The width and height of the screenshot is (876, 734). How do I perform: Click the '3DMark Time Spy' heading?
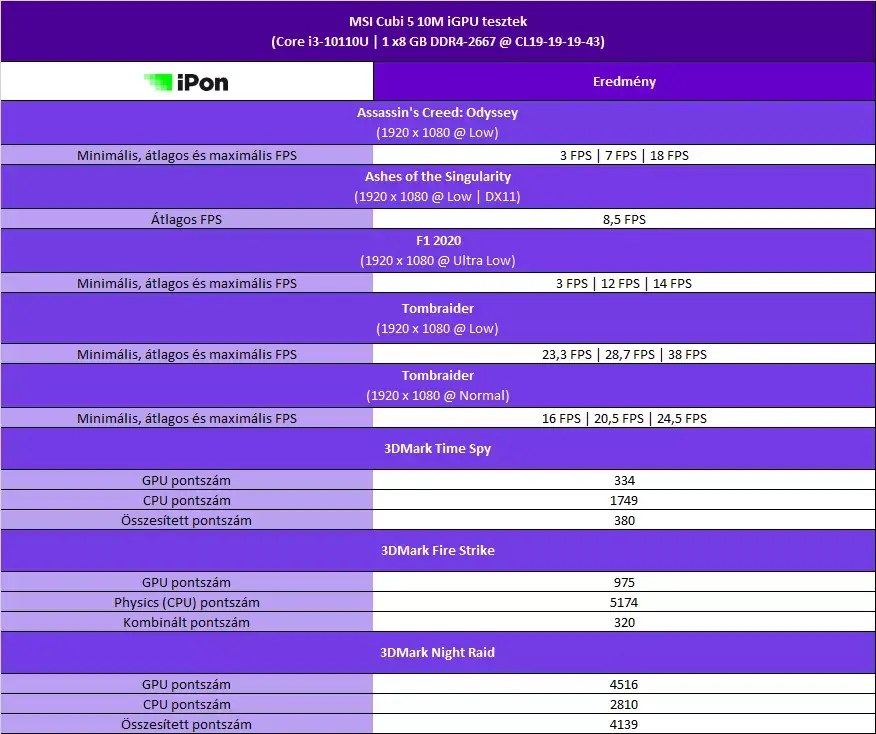pyautogui.click(x=437, y=449)
